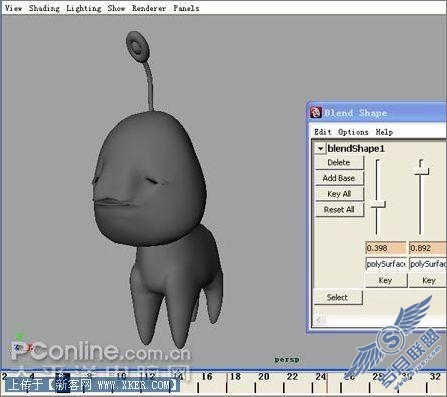
Task: Click frame 22 on the timeline
Action: (292, 377)
